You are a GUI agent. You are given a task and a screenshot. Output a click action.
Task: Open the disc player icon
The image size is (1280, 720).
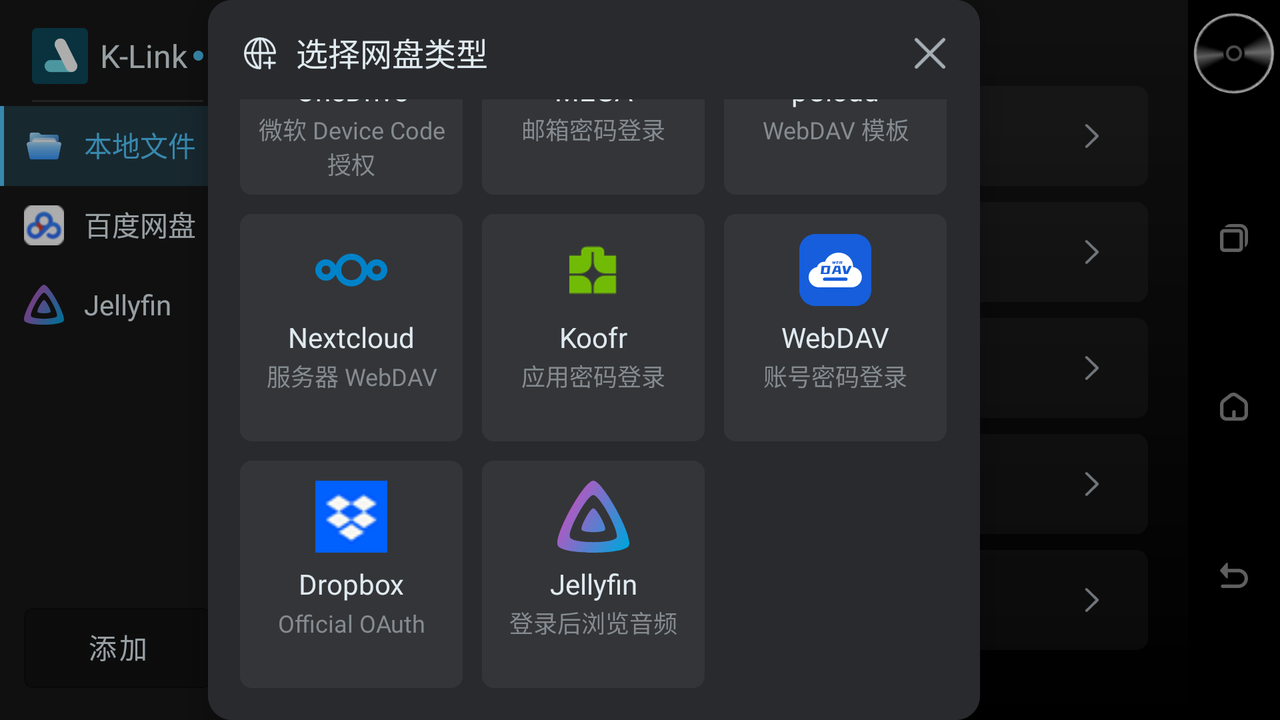click(x=1234, y=53)
